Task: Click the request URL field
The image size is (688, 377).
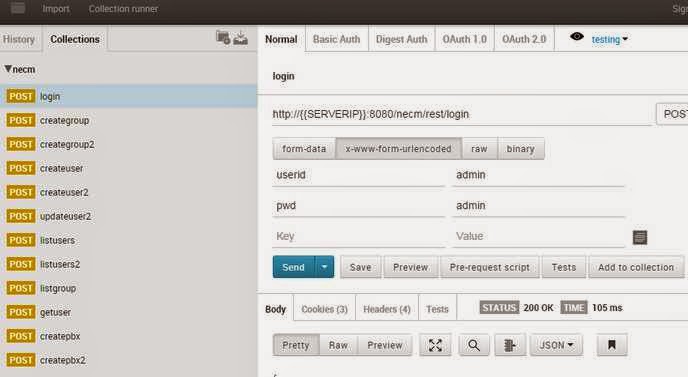Action: [462, 115]
